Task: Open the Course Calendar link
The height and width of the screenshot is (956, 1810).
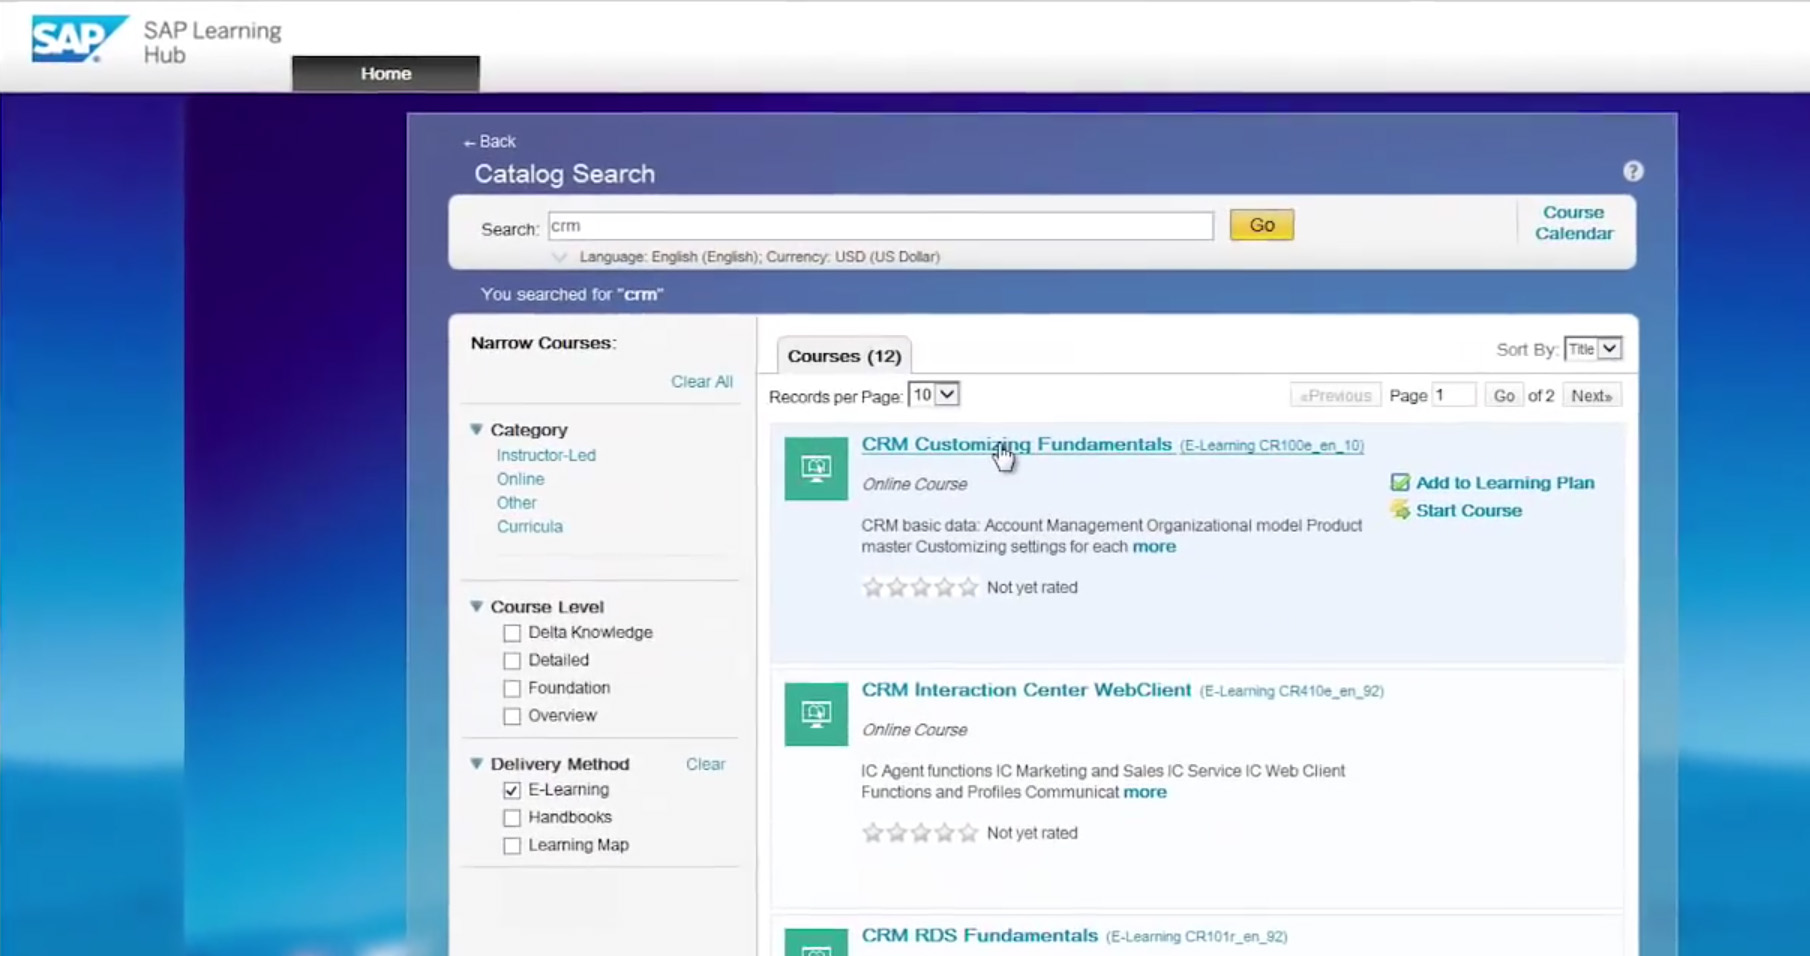Action: (x=1573, y=223)
